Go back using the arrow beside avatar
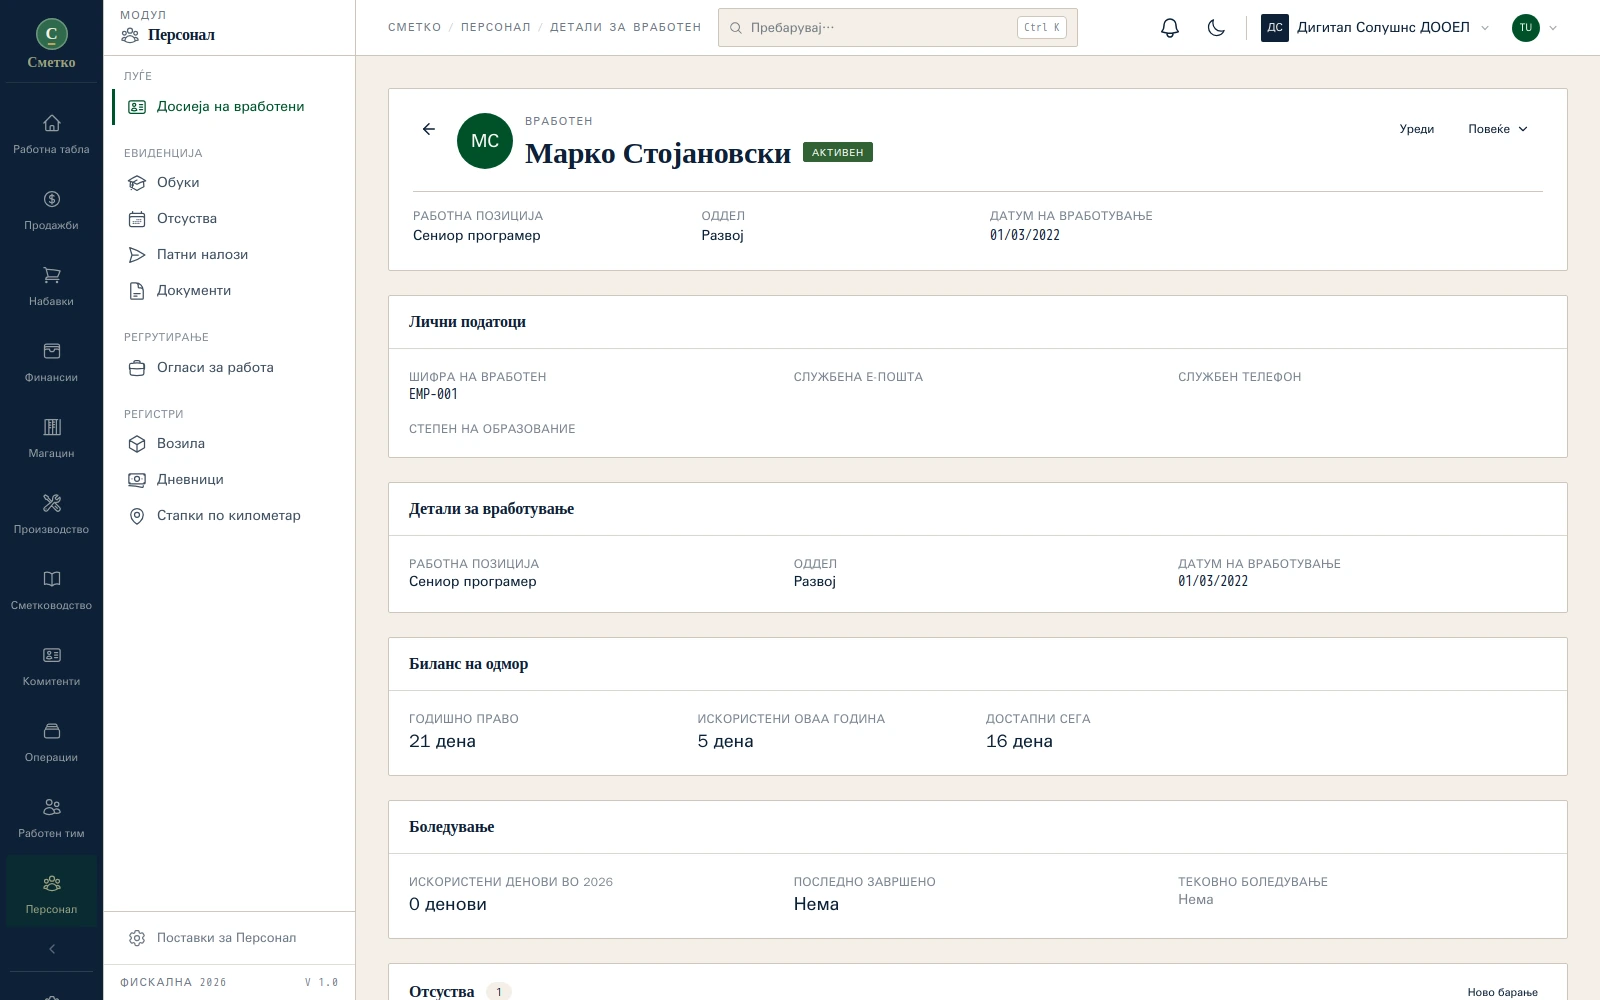The image size is (1600, 1000). click(x=429, y=129)
